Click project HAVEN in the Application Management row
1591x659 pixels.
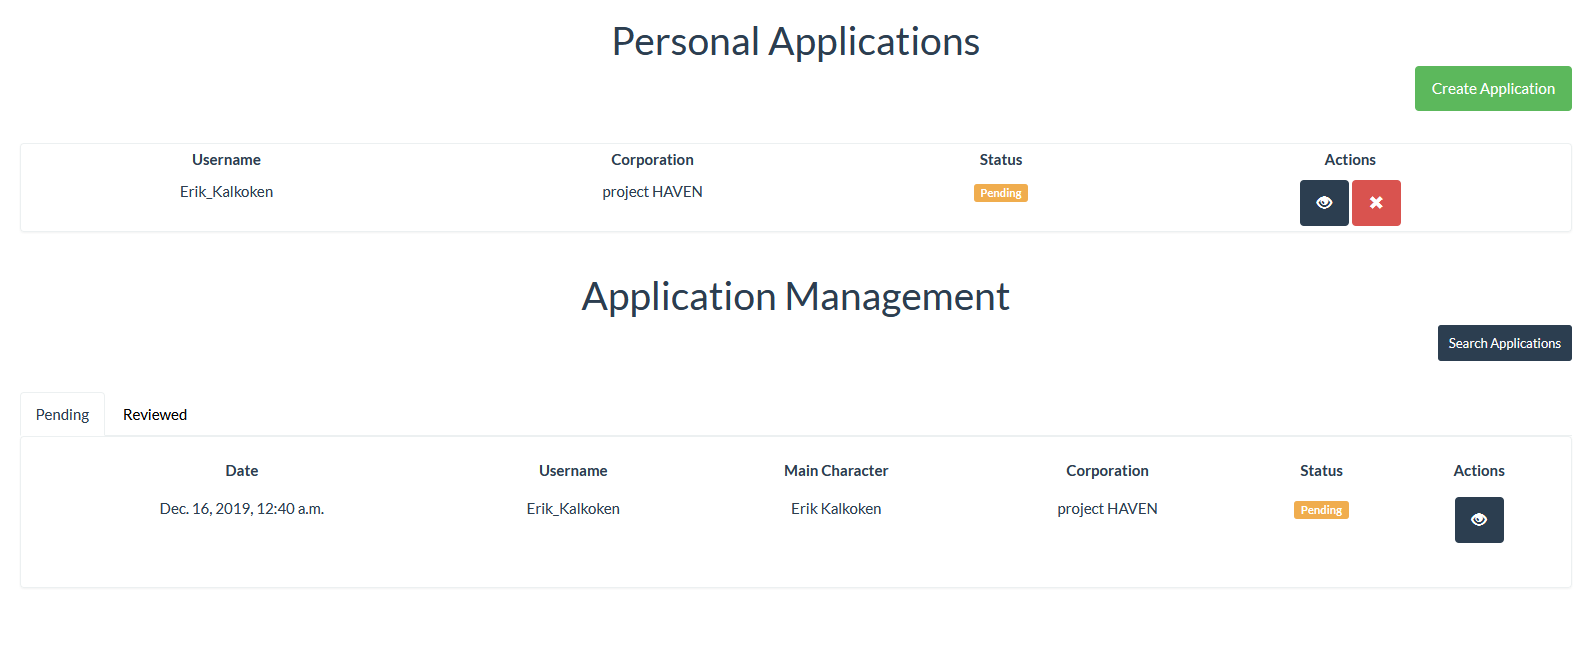[1107, 509]
